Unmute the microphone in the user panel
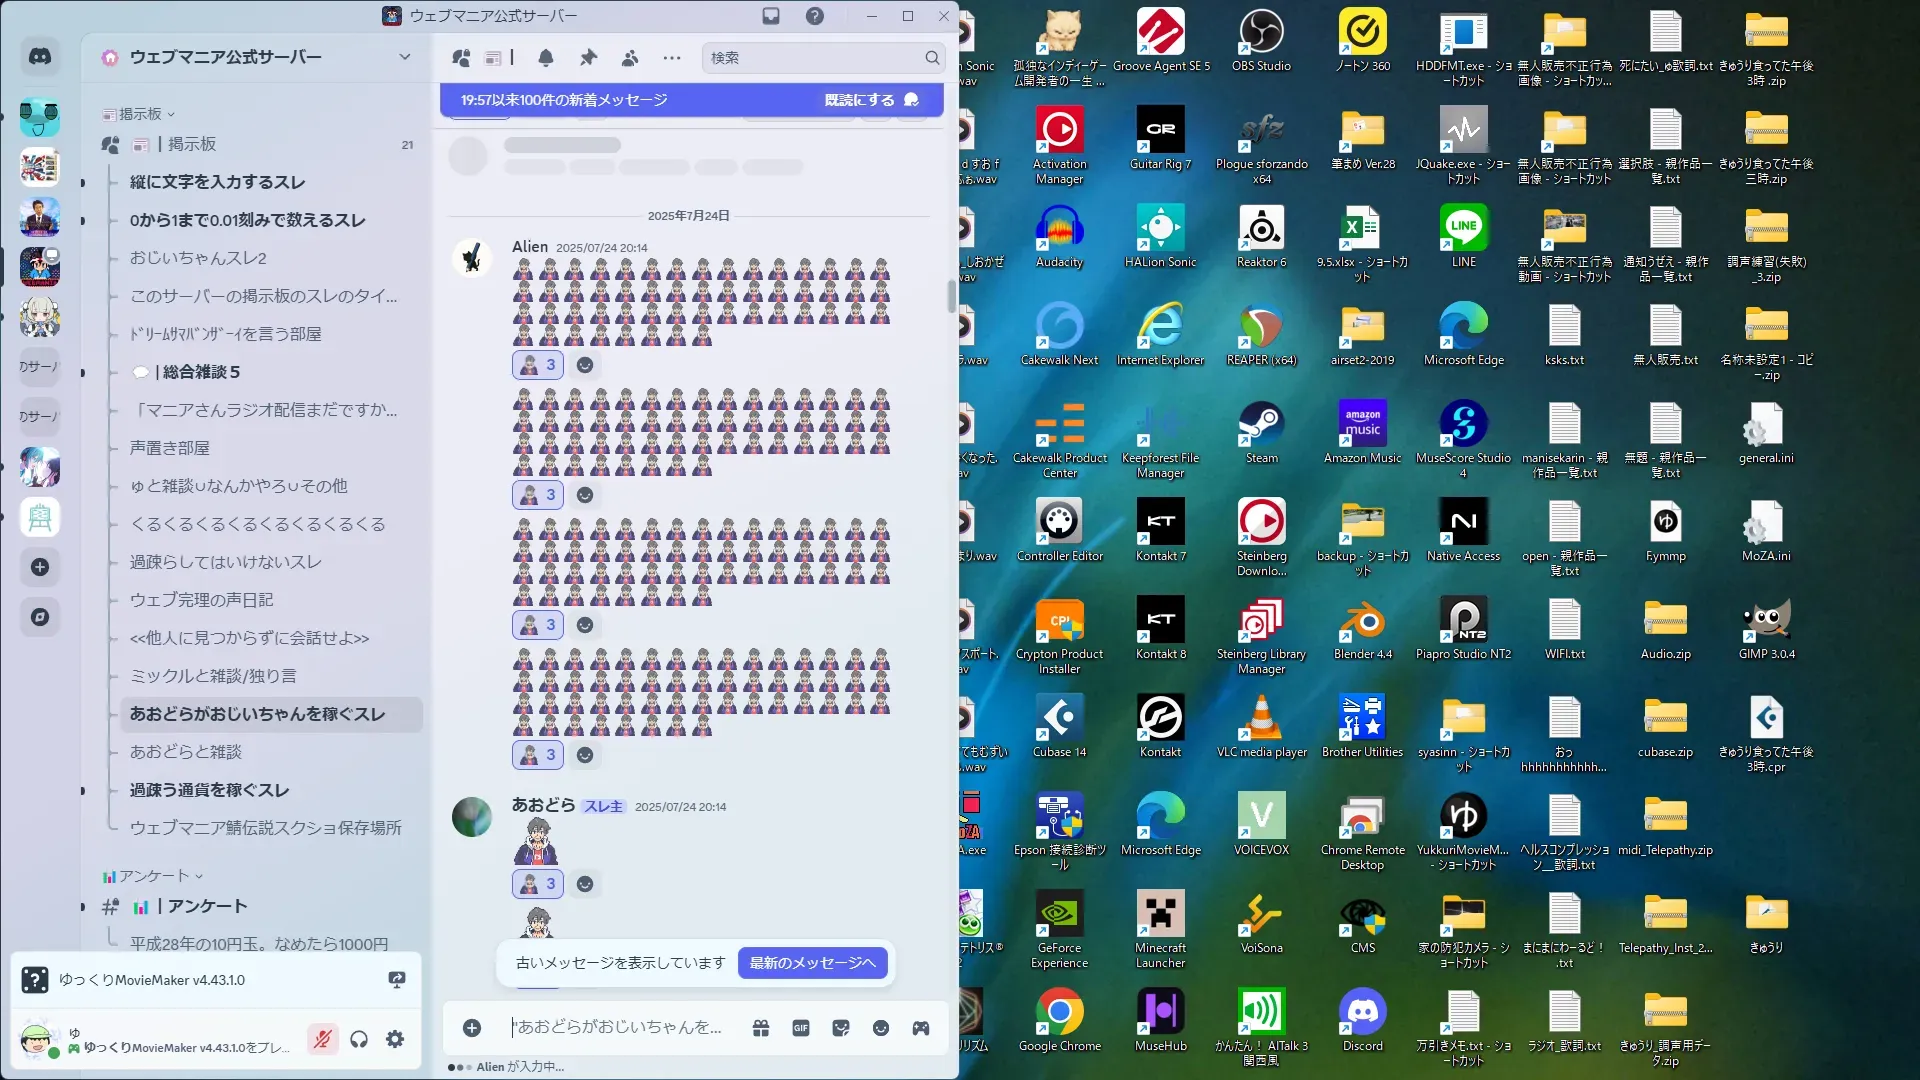This screenshot has height=1080, width=1920. coord(322,1040)
